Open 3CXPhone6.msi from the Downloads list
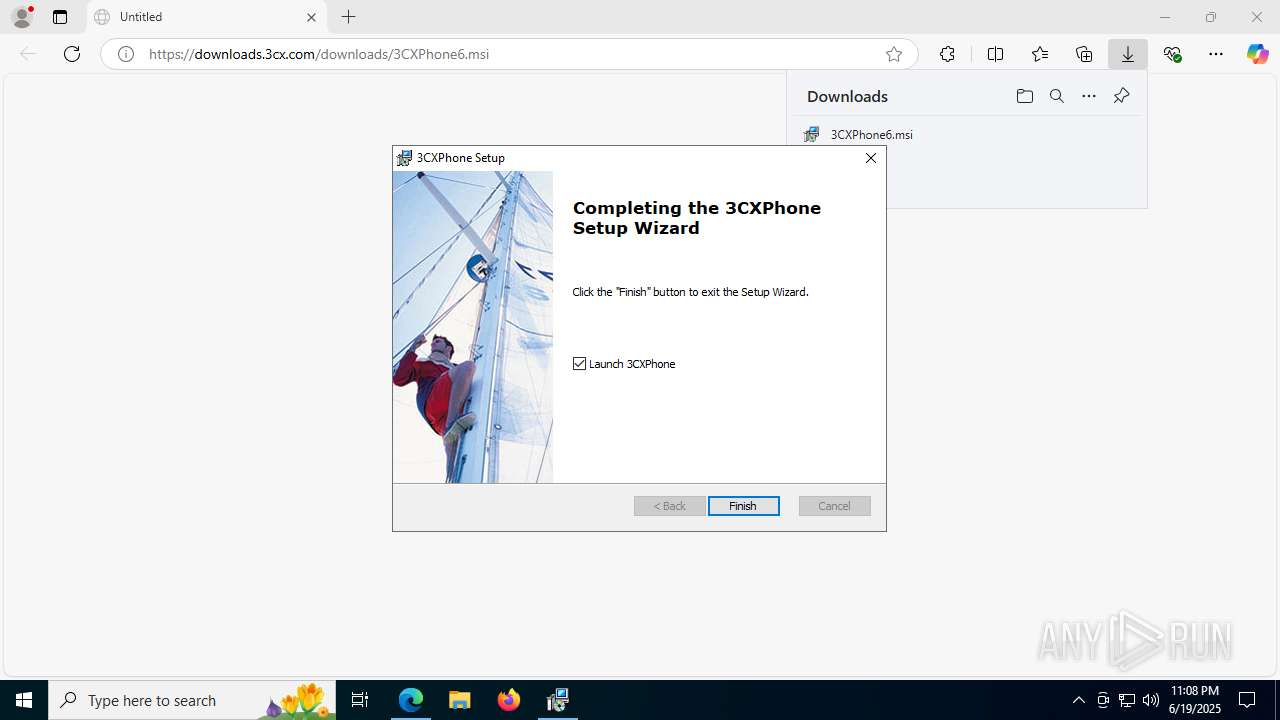Image resolution: width=1280 pixels, height=720 pixels. click(x=871, y=134)
